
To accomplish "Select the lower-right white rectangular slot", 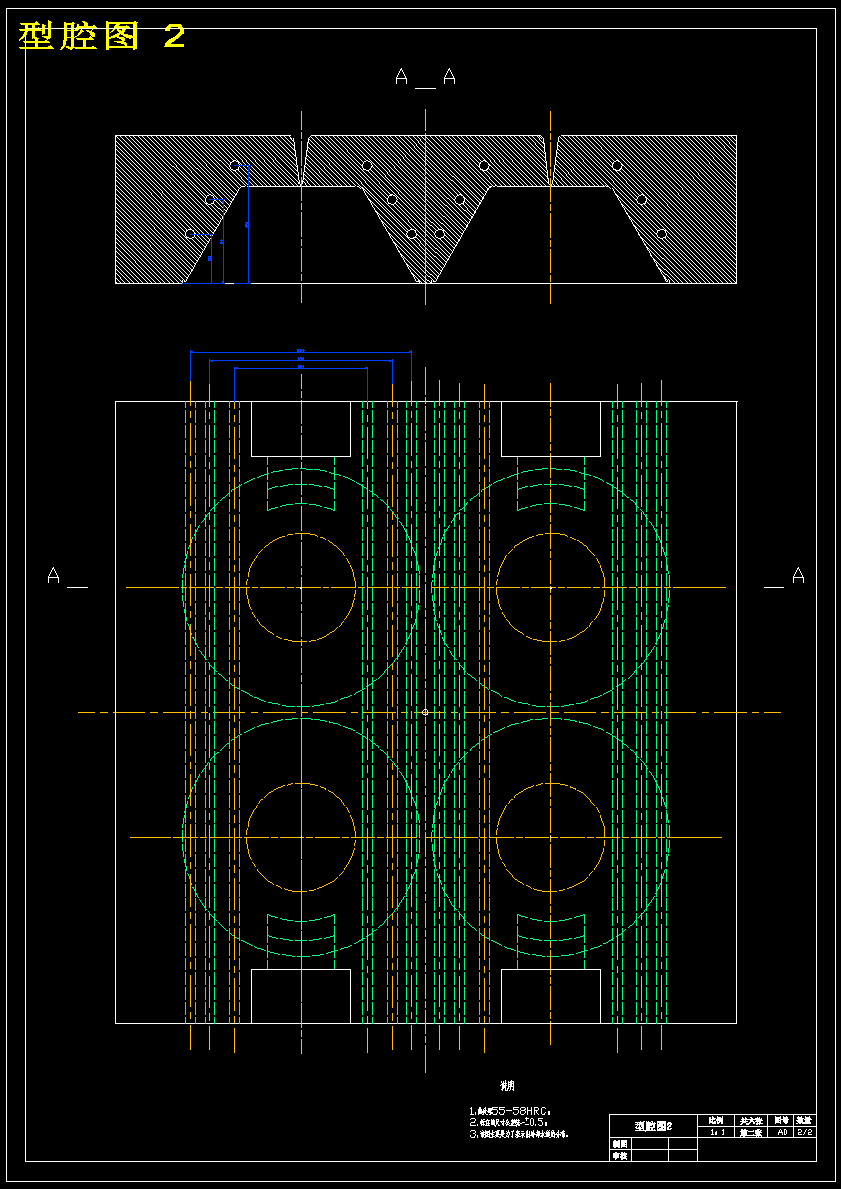I will [x=551, y=996].
